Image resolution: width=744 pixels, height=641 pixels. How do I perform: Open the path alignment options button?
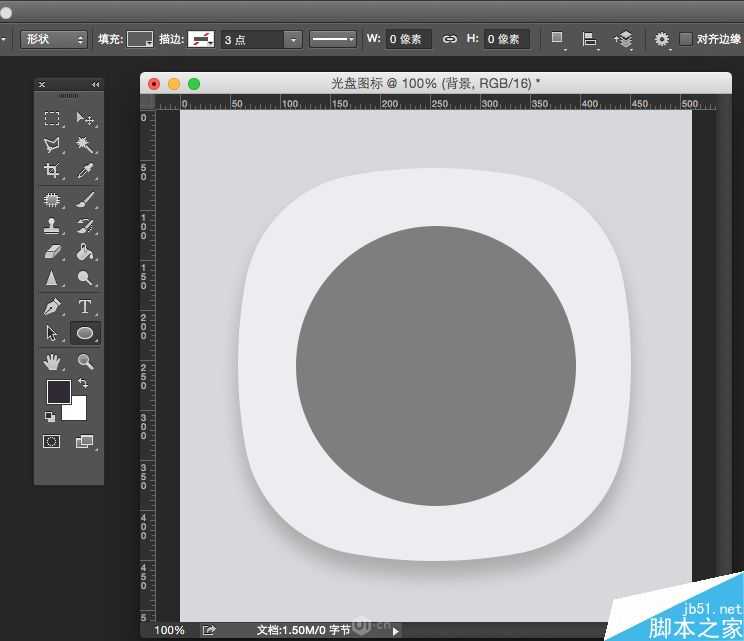click(590, 39)
